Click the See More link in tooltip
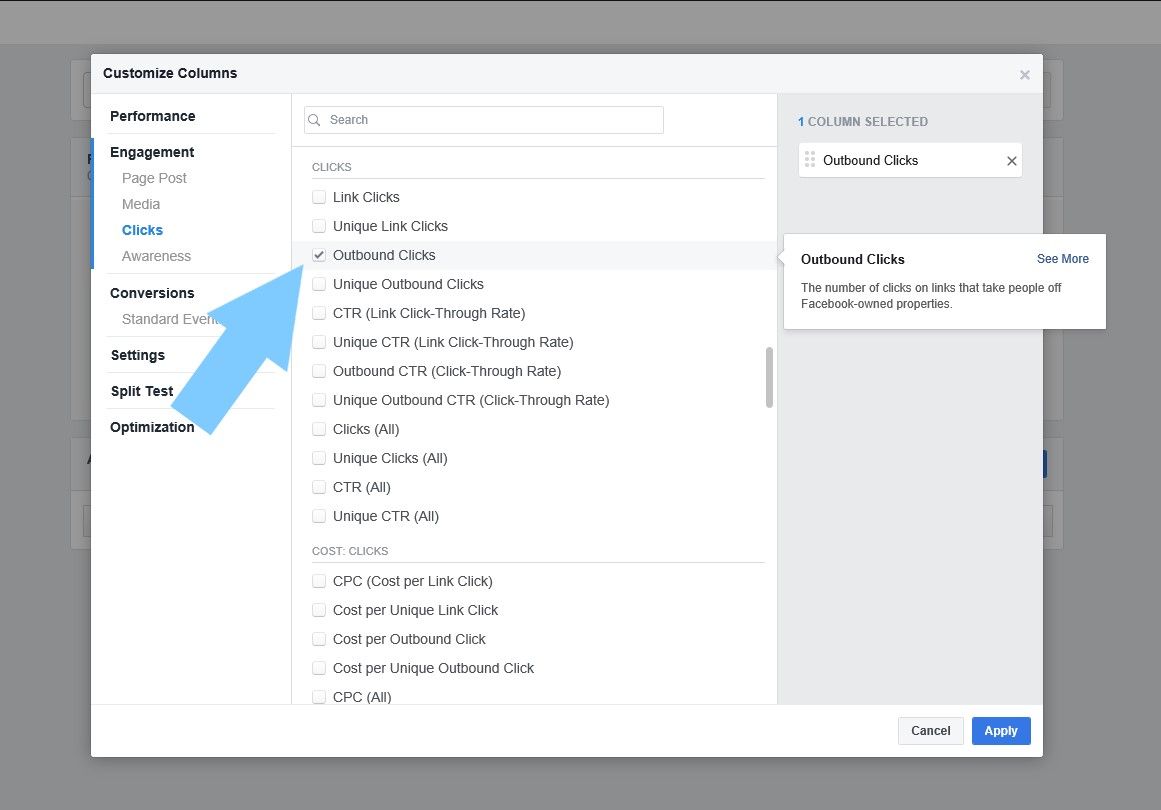 (1063, 259)
